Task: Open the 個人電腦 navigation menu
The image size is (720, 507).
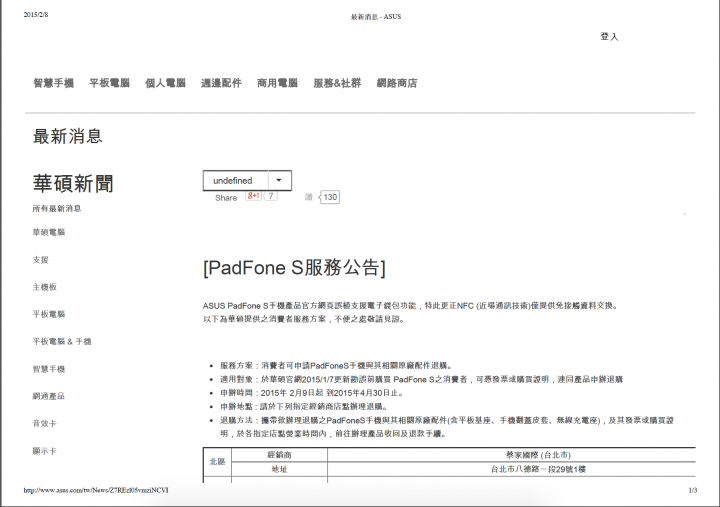Action: click(x=165, y=83)
